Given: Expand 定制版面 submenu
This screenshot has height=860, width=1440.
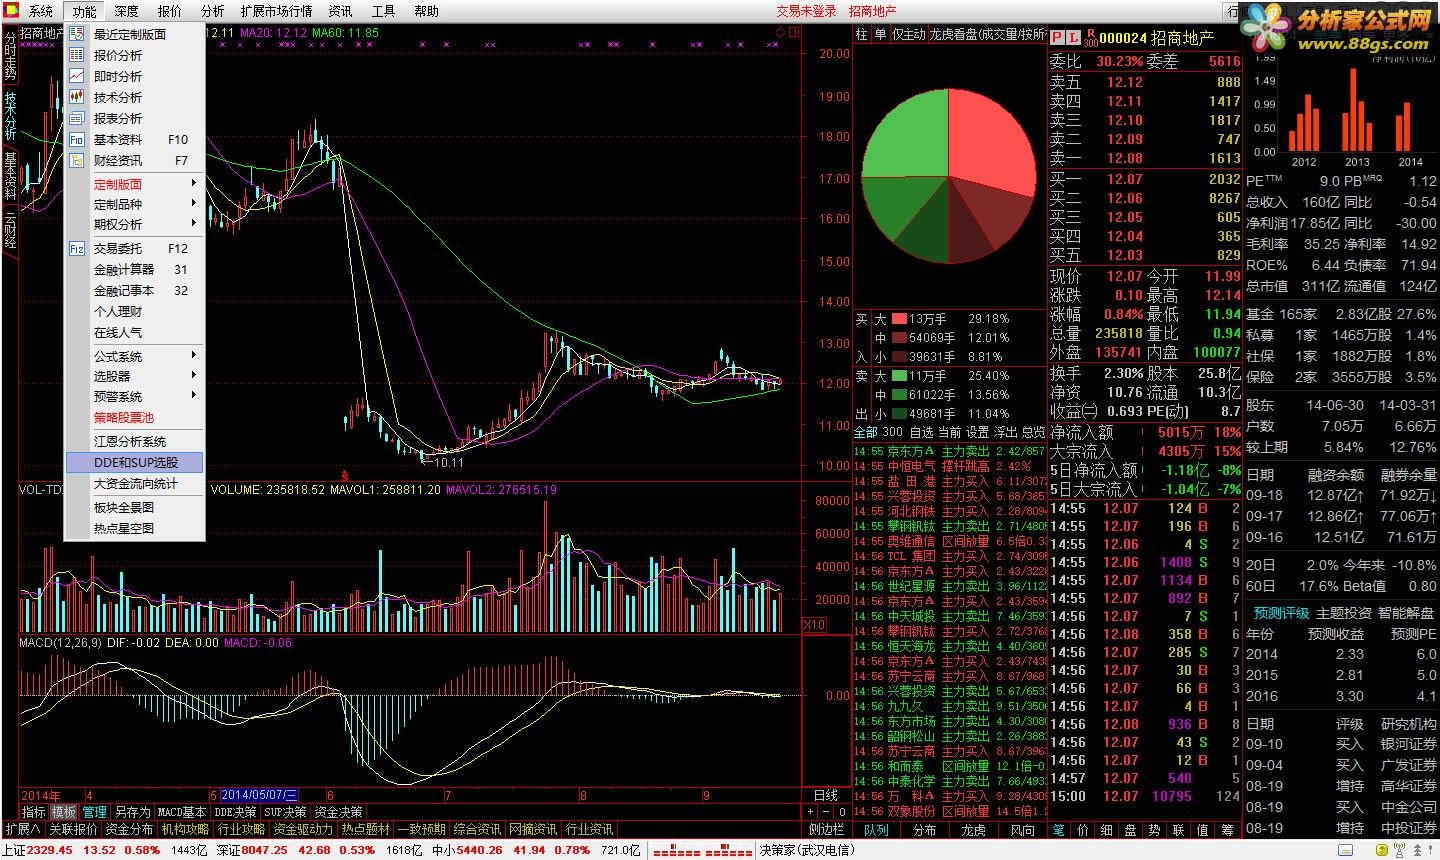Looking at the screenshot, I should [x=134, y=184].
